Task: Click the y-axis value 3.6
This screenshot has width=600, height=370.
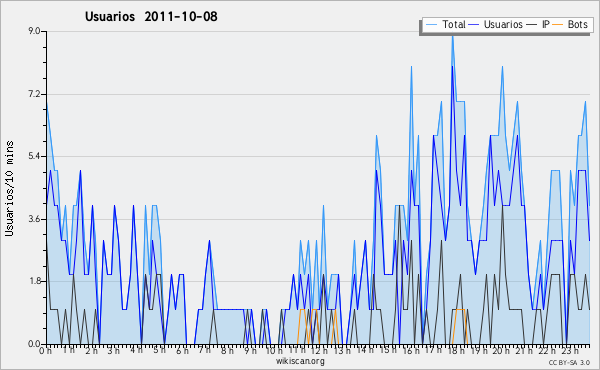Action: pyautogui.click(x=34, y=219)
